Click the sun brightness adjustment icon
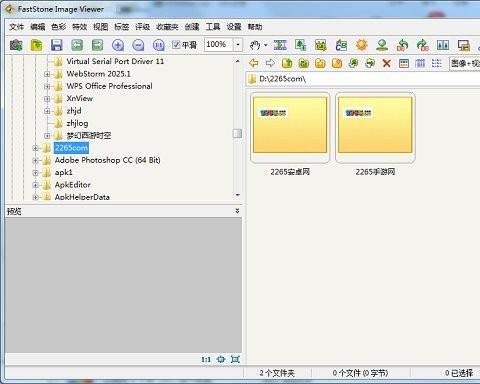This screenshot has width=480, height=384. tap(362, 45)
